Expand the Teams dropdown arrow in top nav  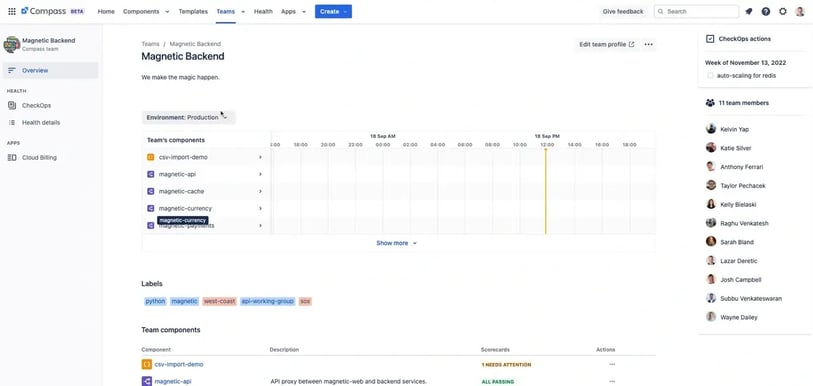[243, 11]
